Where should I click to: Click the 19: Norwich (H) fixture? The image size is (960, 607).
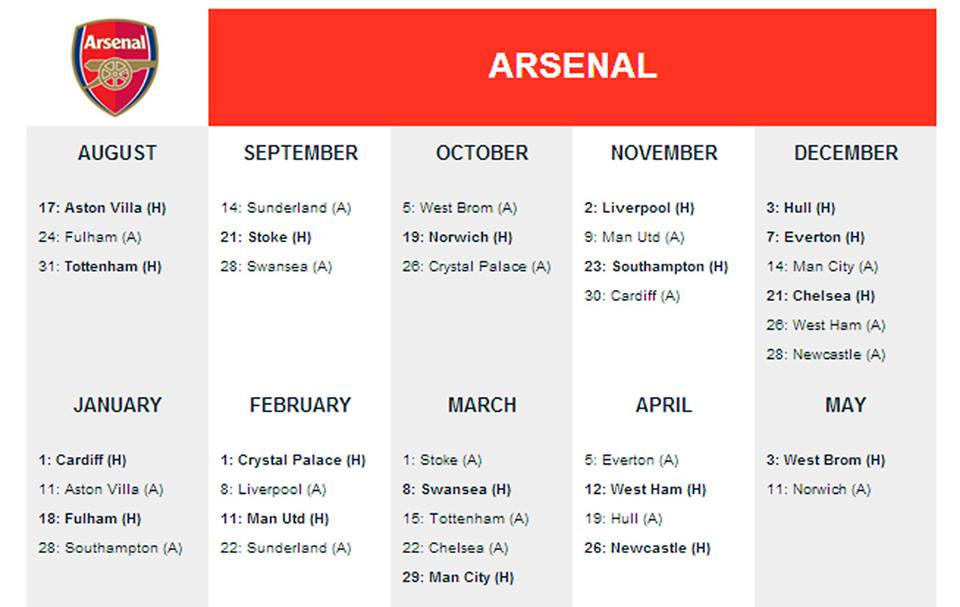pyautogui.click(x=457, y=237)
